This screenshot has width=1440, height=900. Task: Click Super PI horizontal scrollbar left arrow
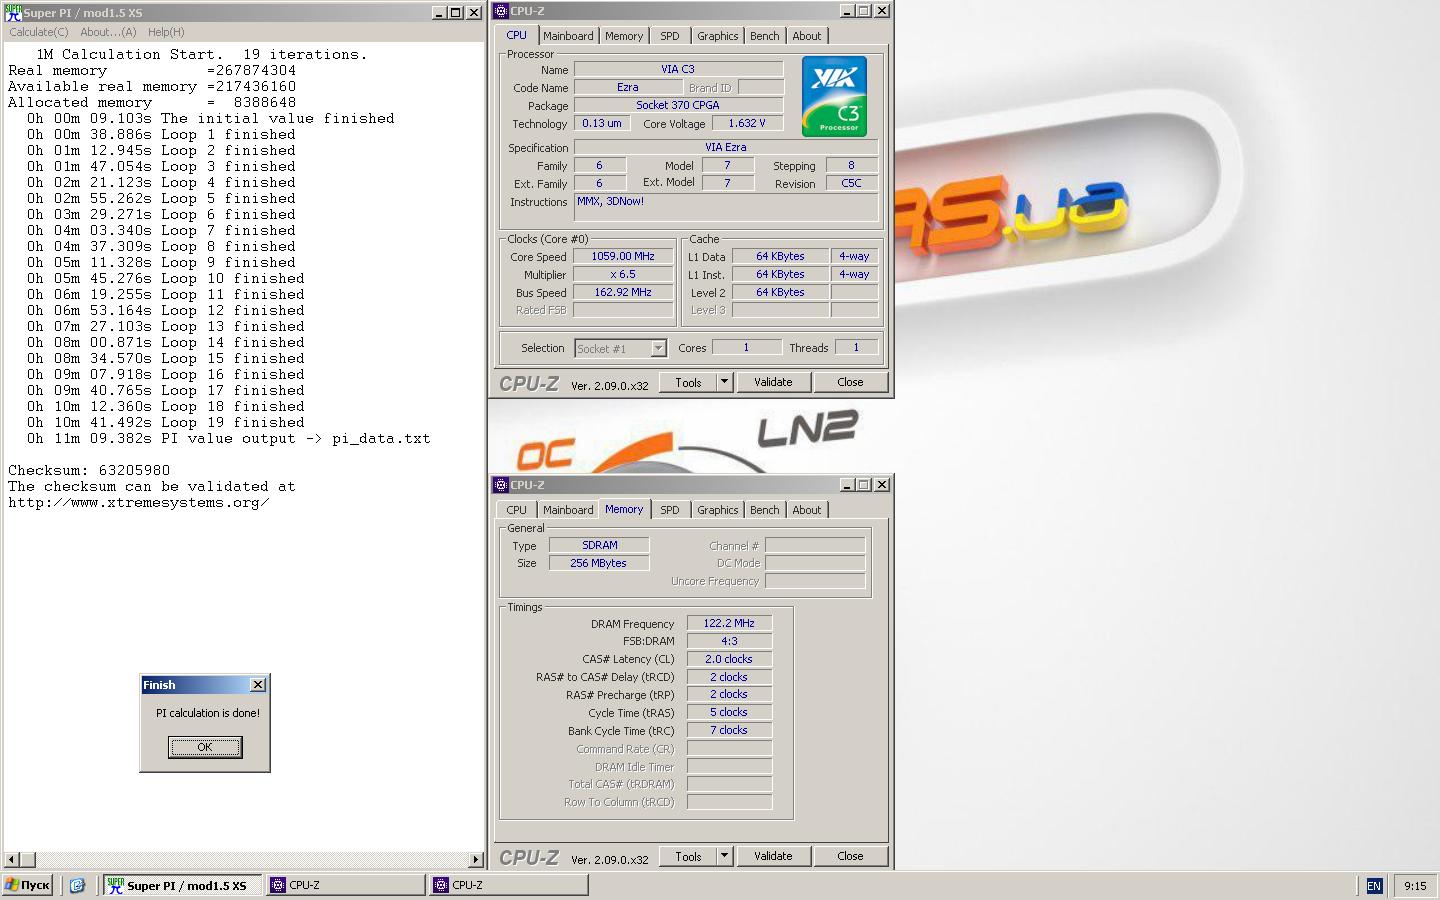click(12, 859)
